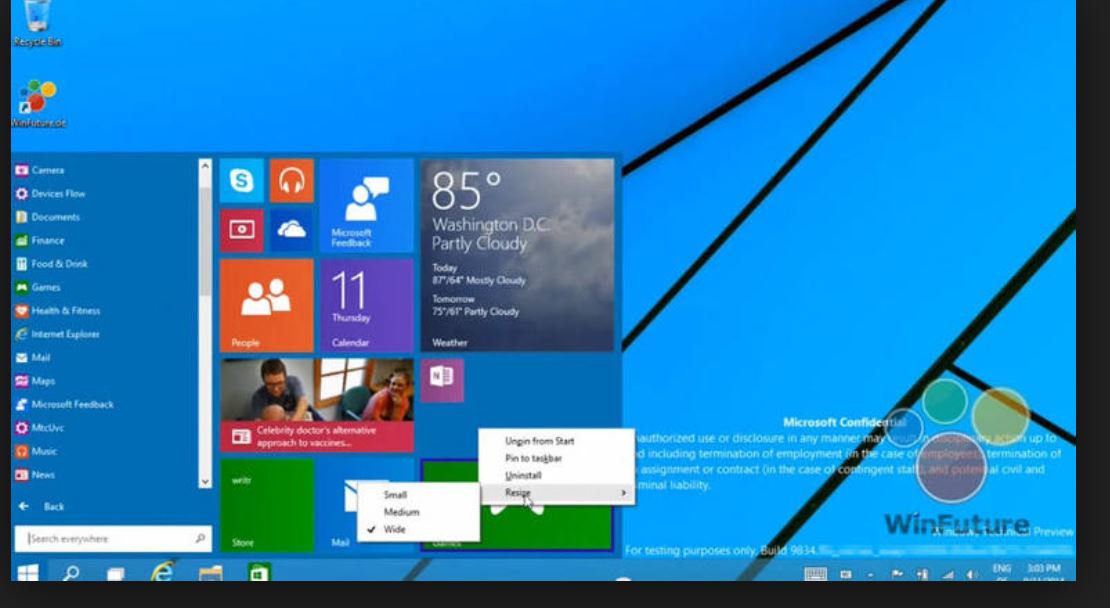This screenshot has height=608, width=1110.
Task: Pick the Medium tile size option
Action: [x=401, y=512]
